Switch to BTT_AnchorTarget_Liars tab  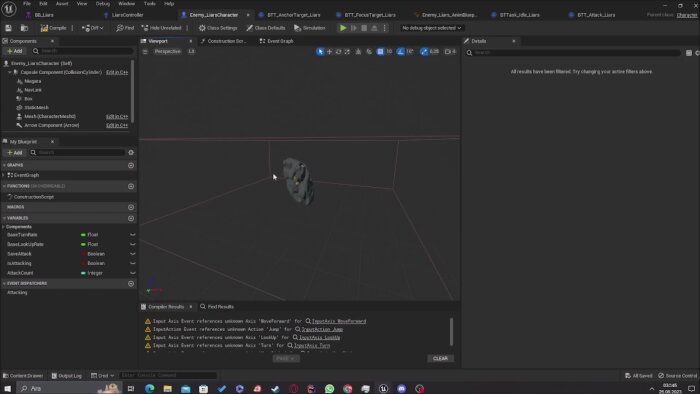(293, 15)
